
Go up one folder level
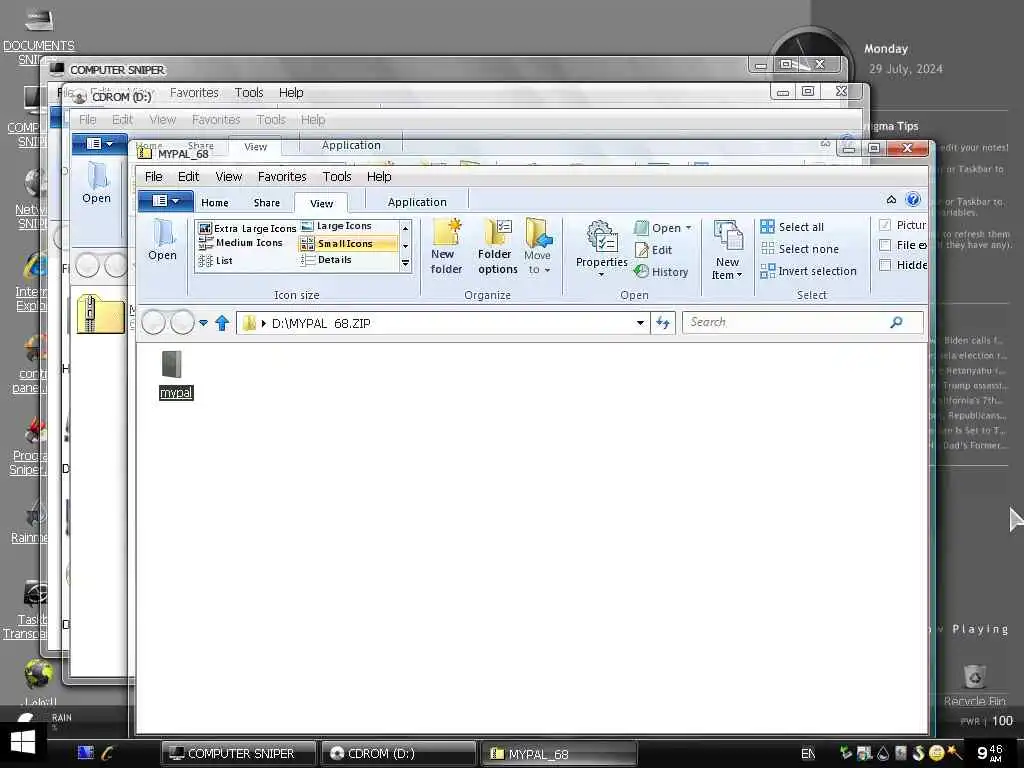click(222, 323)
